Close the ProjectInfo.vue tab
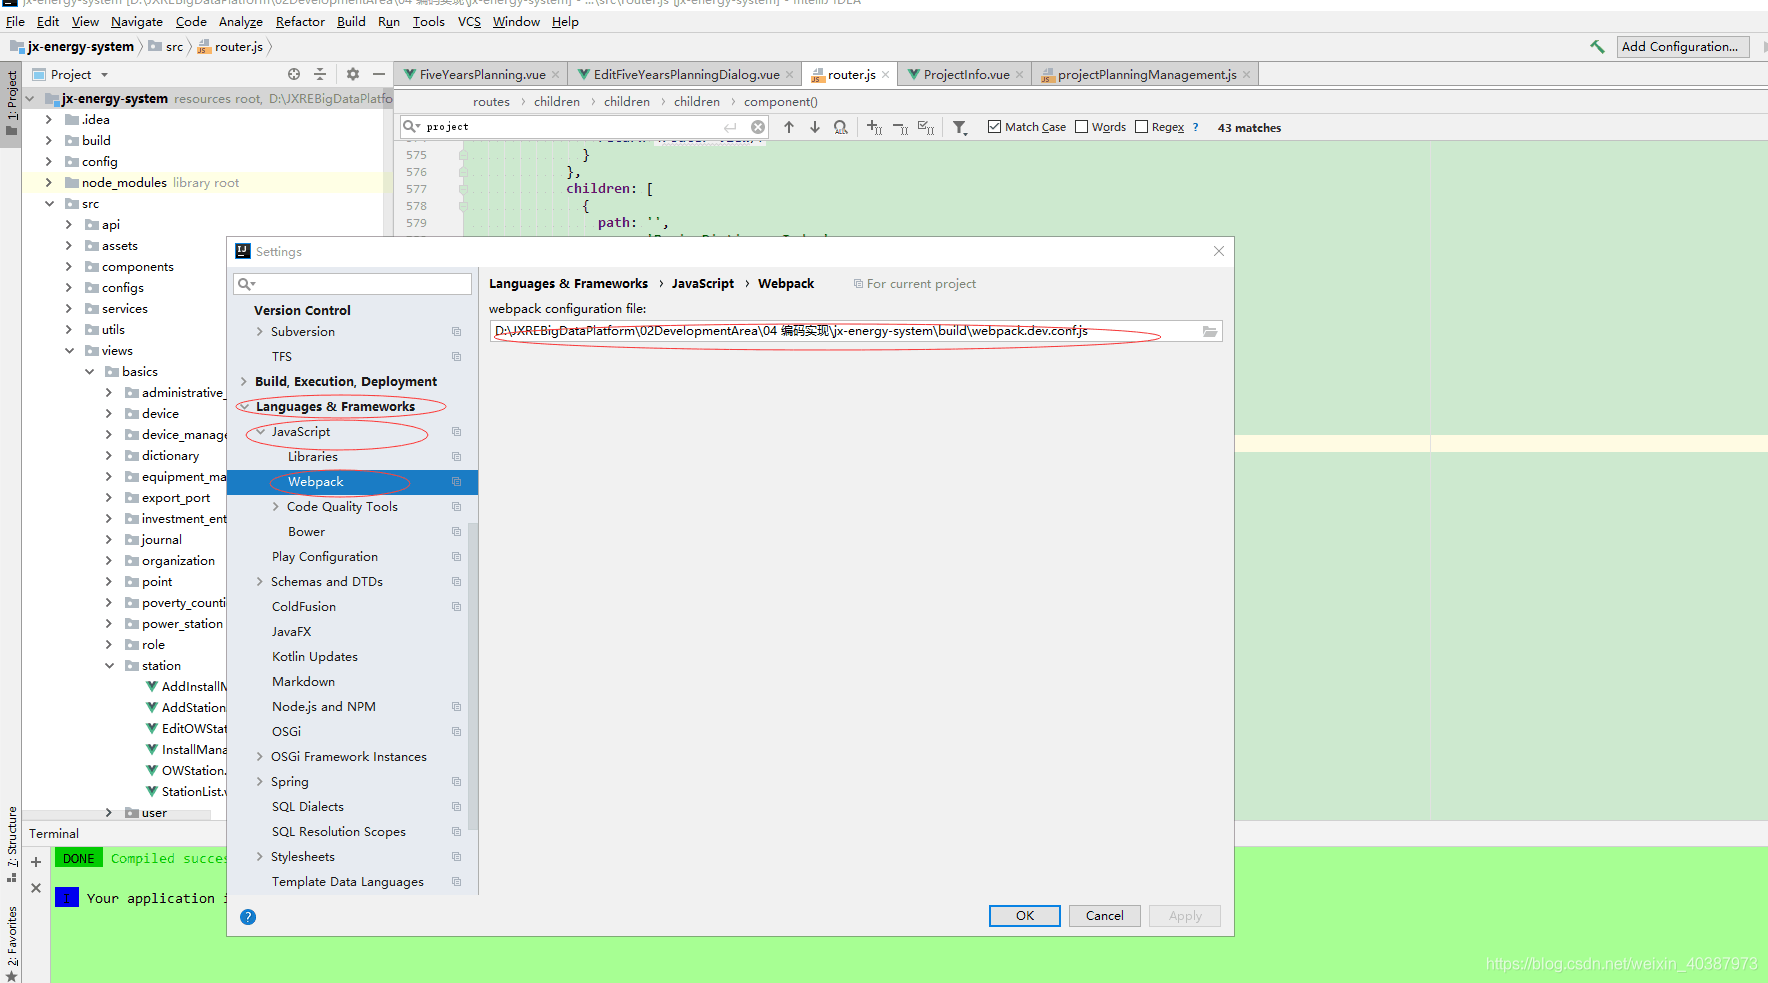Image resolution: width=1768 pixels, height=983 pixels. [x=1020, y=75]
